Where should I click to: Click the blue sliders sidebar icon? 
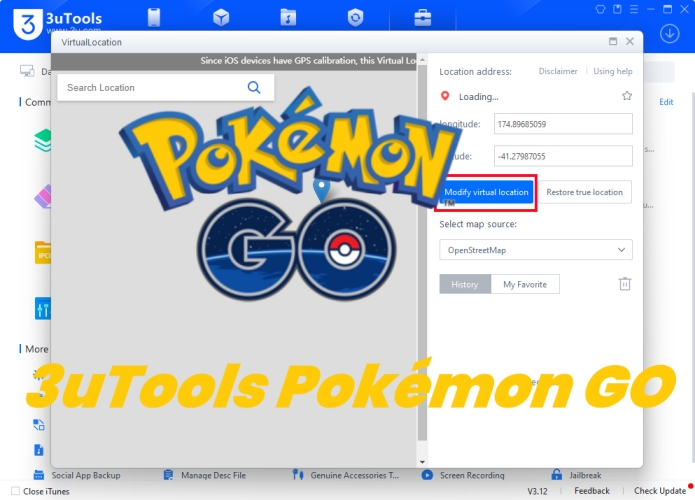click(43, 309)
